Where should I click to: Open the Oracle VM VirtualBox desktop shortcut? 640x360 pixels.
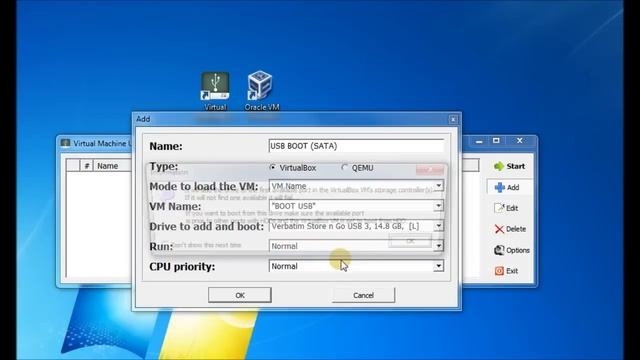(x=261, y=91)
